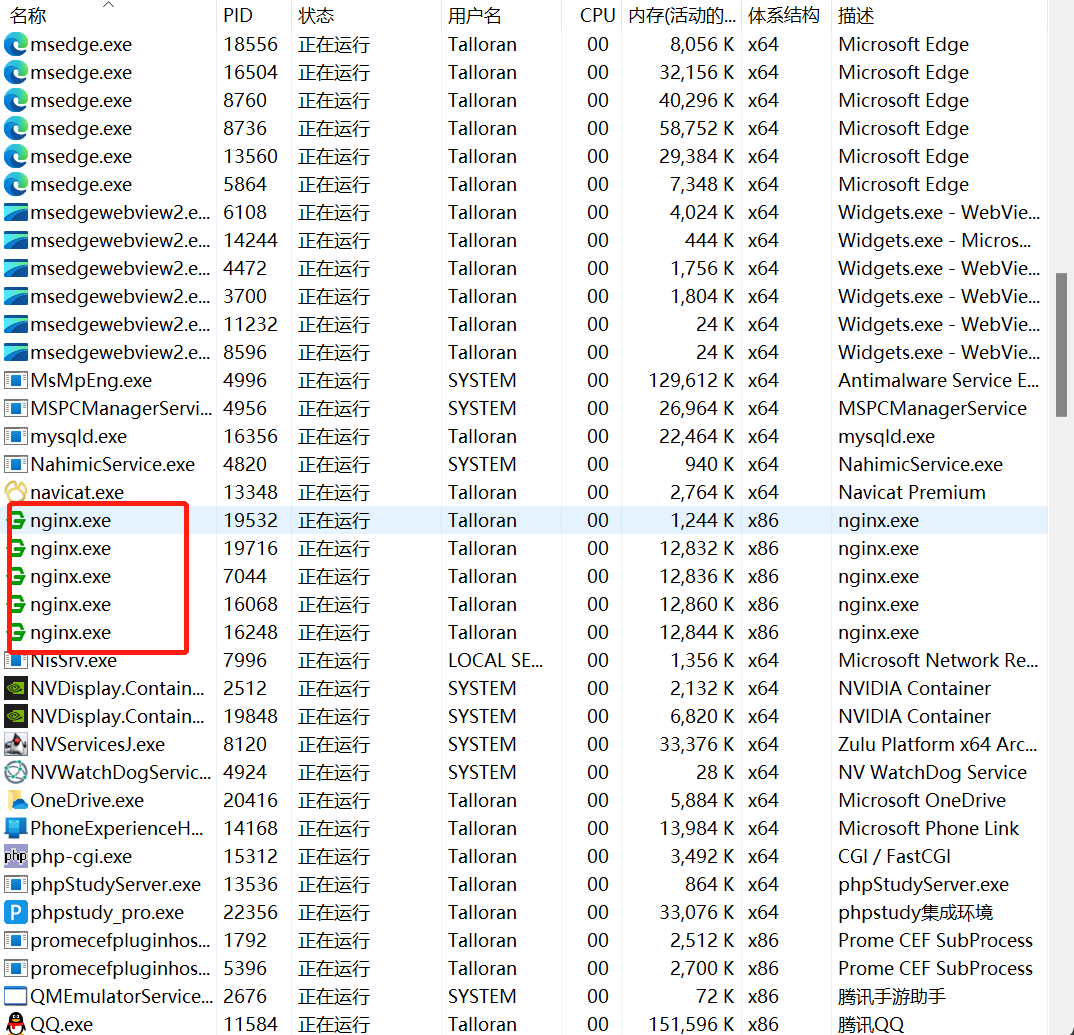Select the msedge.exe icon of PID 5864

(16, 184)
